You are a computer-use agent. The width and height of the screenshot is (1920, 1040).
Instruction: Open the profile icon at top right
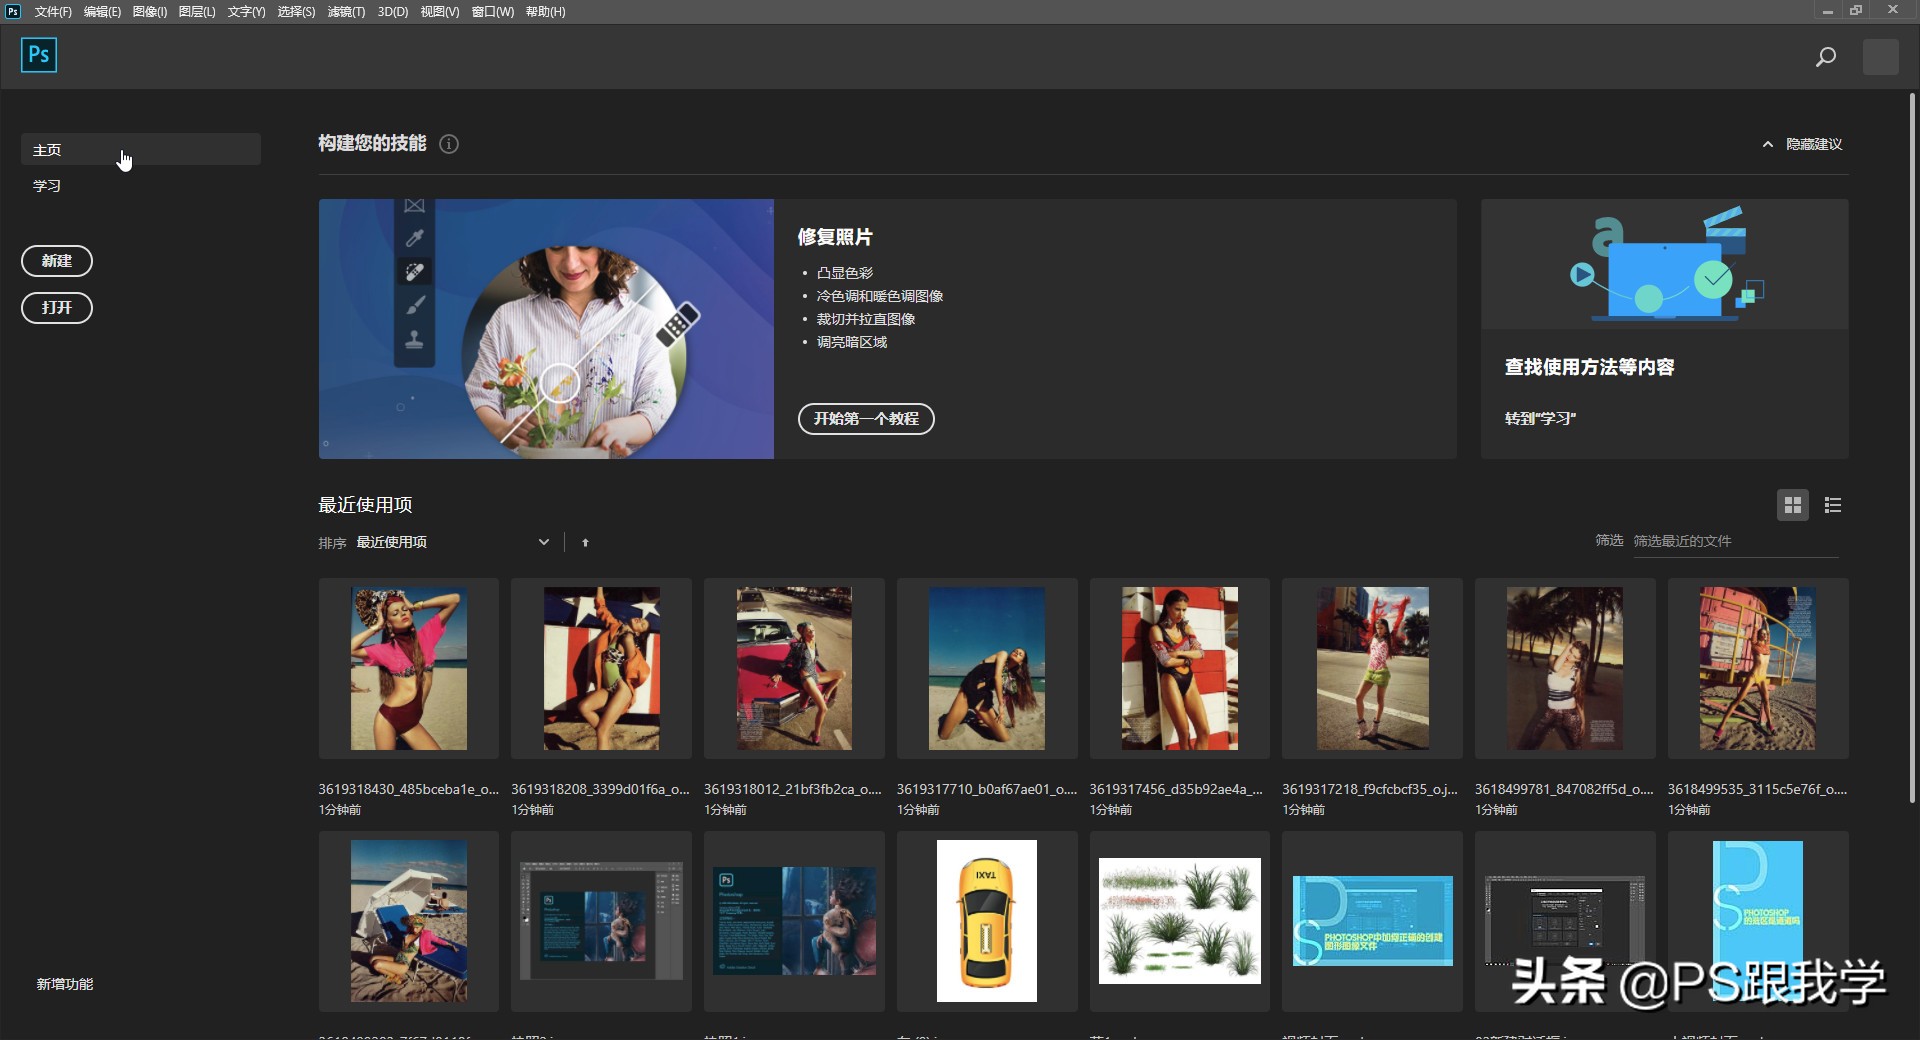click(x=1881, y=56)
